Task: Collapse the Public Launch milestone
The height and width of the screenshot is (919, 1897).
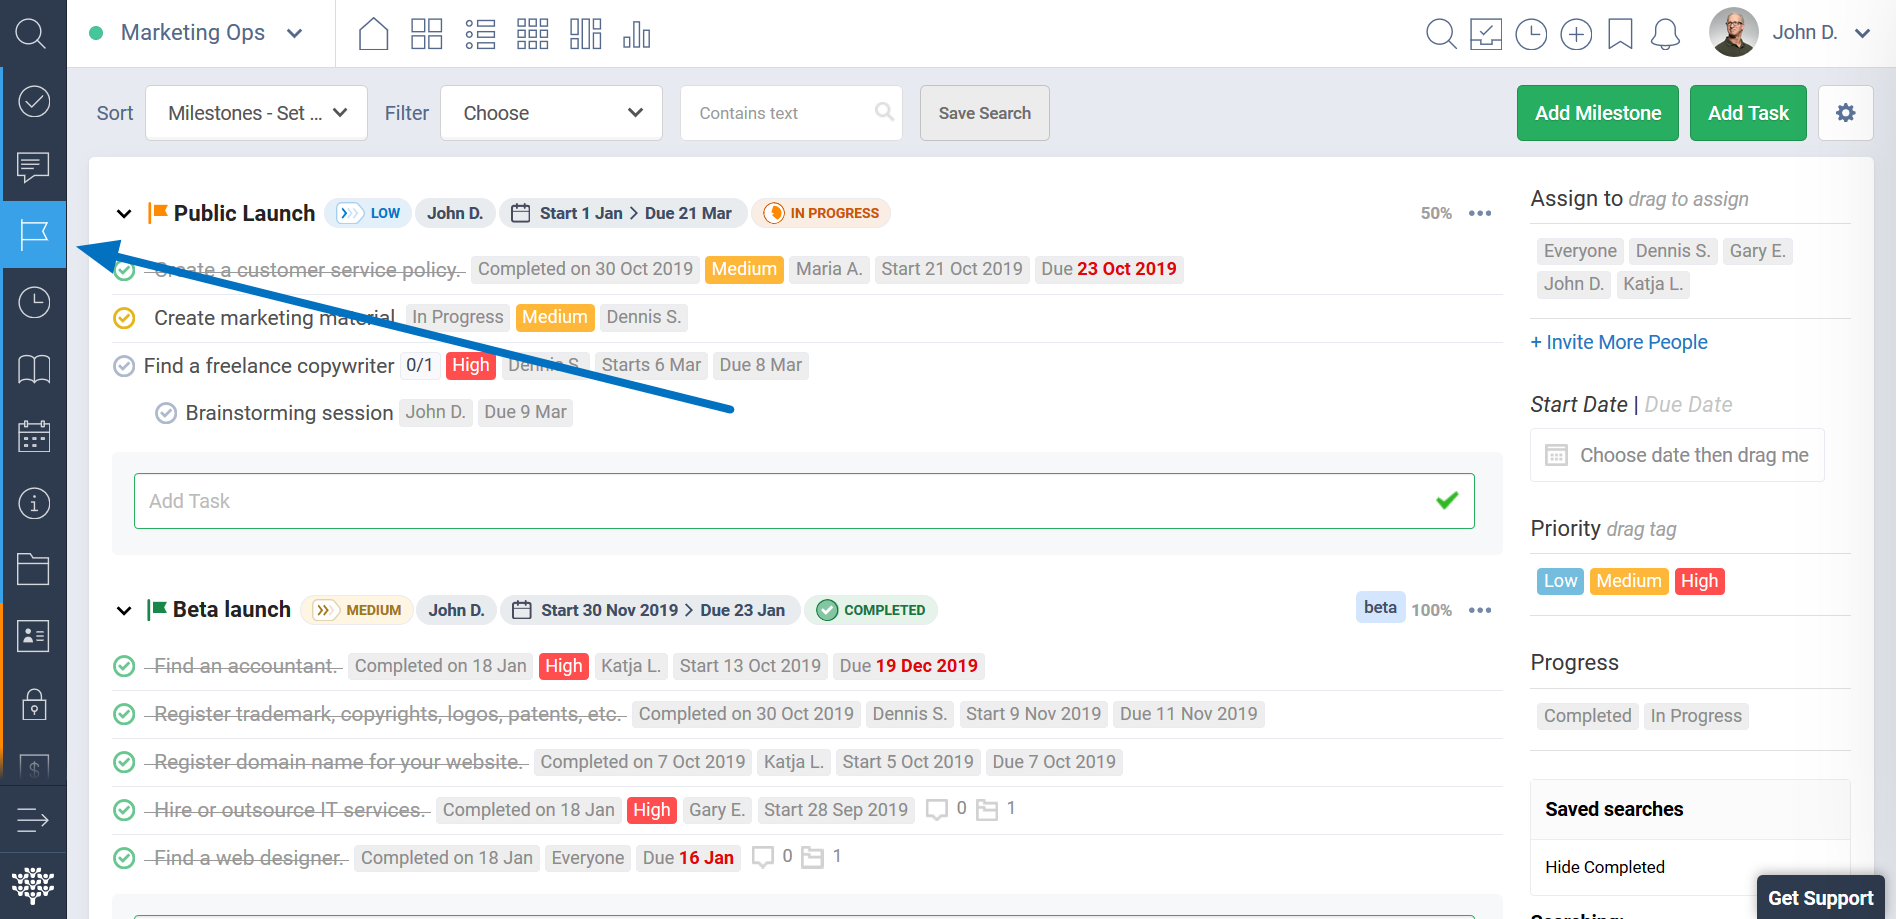Action: (124, 214)
